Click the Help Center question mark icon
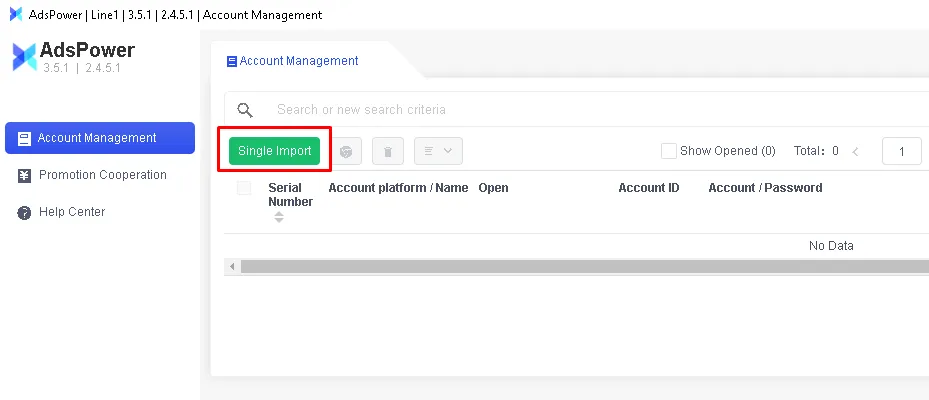Viewport: 929px width, 400px height. point(24,213)
